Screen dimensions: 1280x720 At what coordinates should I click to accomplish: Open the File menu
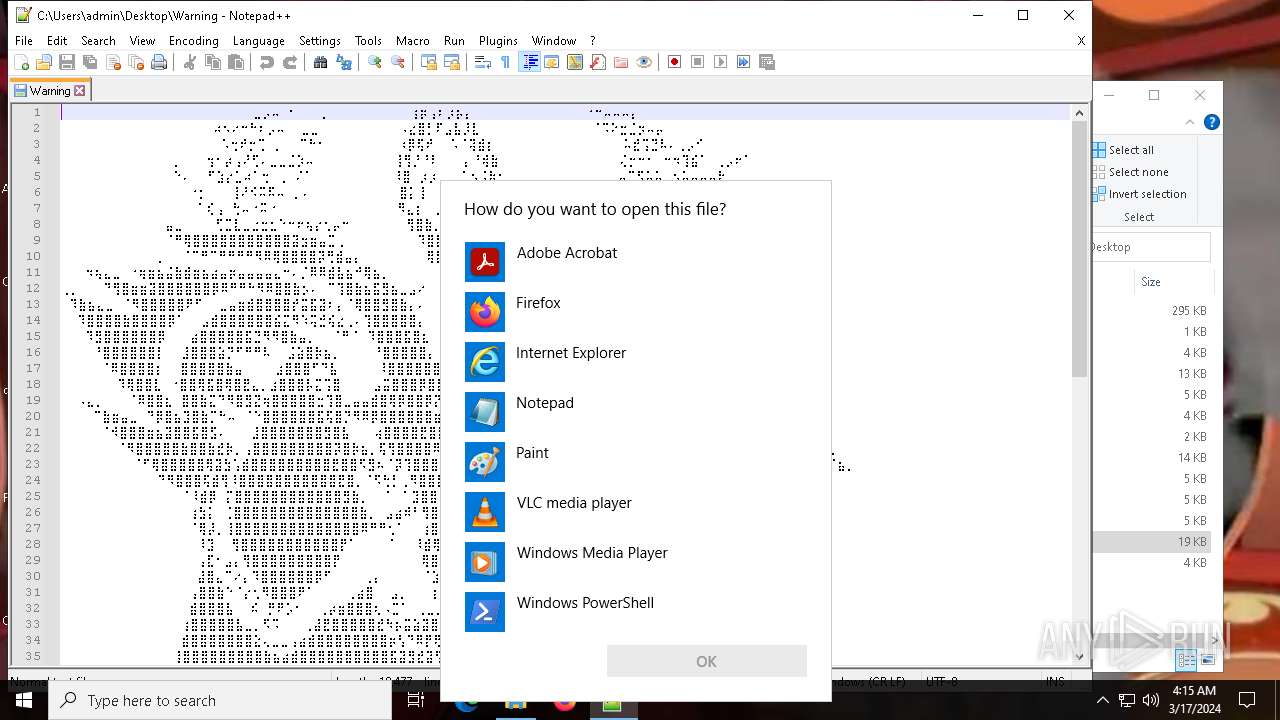[24, 41]
